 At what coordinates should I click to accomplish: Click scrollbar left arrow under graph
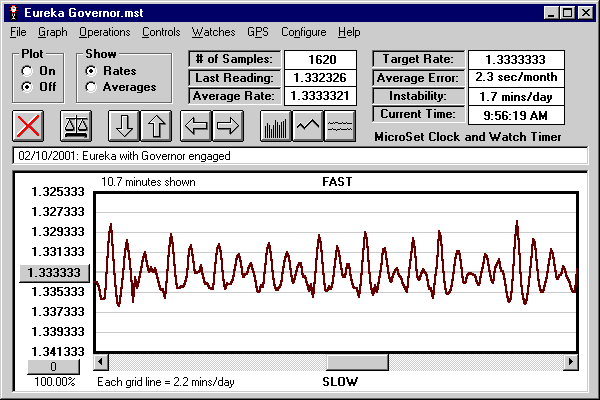click(101, 362)
